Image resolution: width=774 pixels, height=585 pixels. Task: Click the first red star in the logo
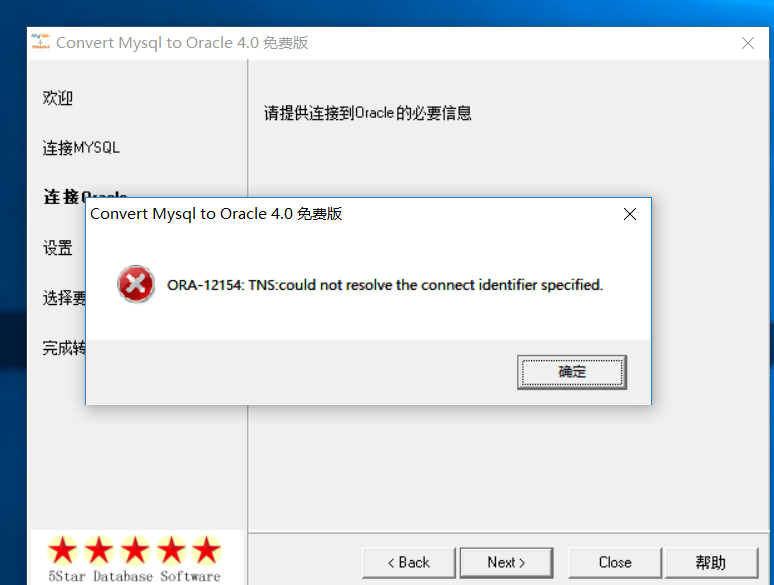coord(63,549)
